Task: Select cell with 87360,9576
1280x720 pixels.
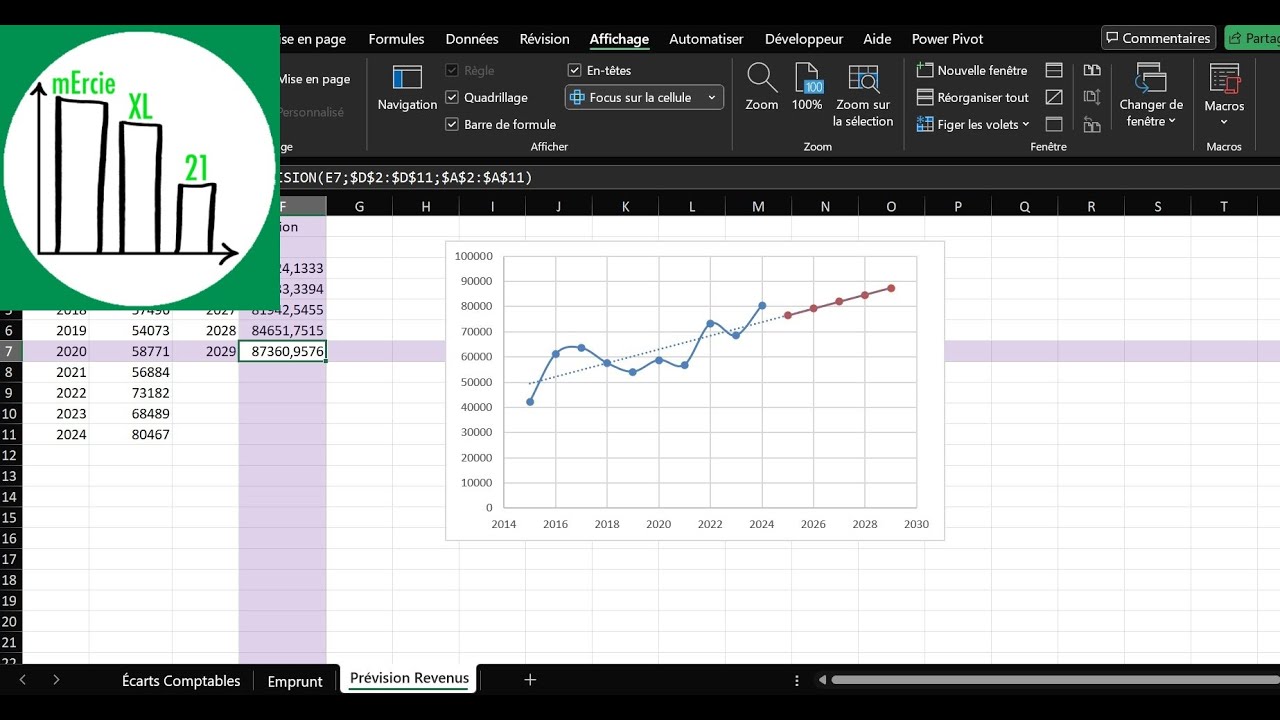Action: pyautogui.click(x=283, y=351)
